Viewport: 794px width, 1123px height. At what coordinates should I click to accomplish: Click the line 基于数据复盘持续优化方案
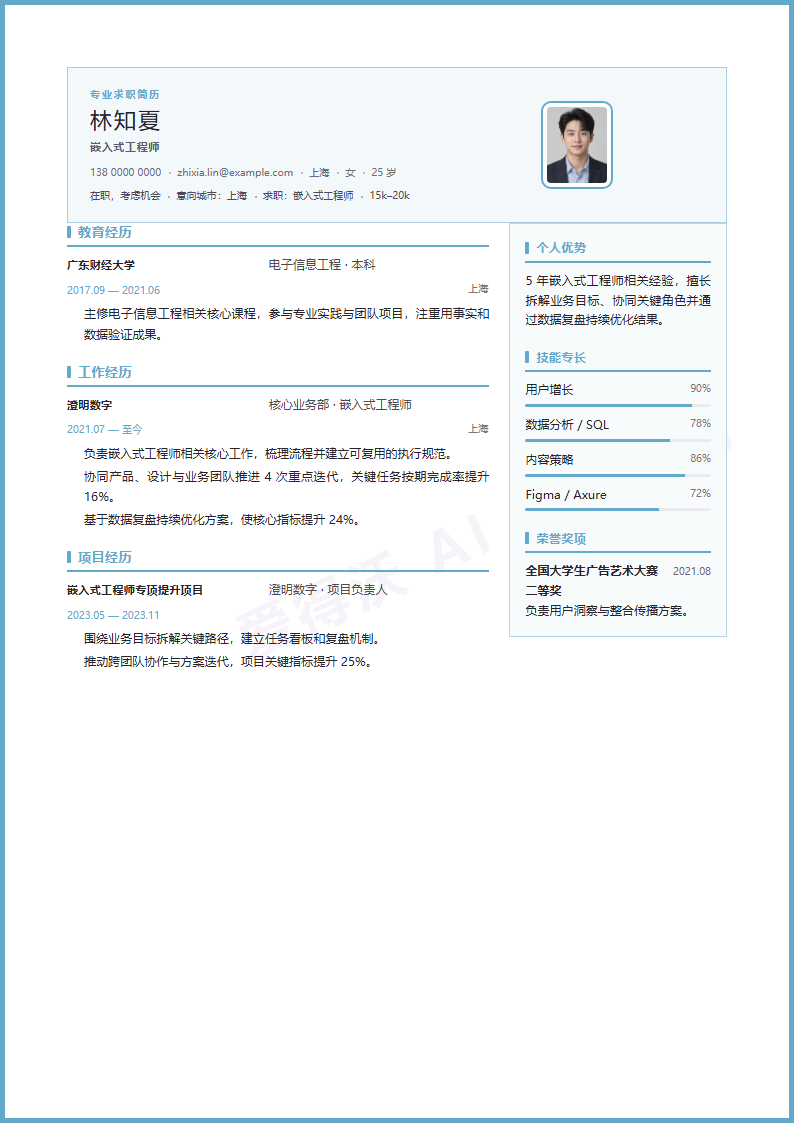(222, 520)
